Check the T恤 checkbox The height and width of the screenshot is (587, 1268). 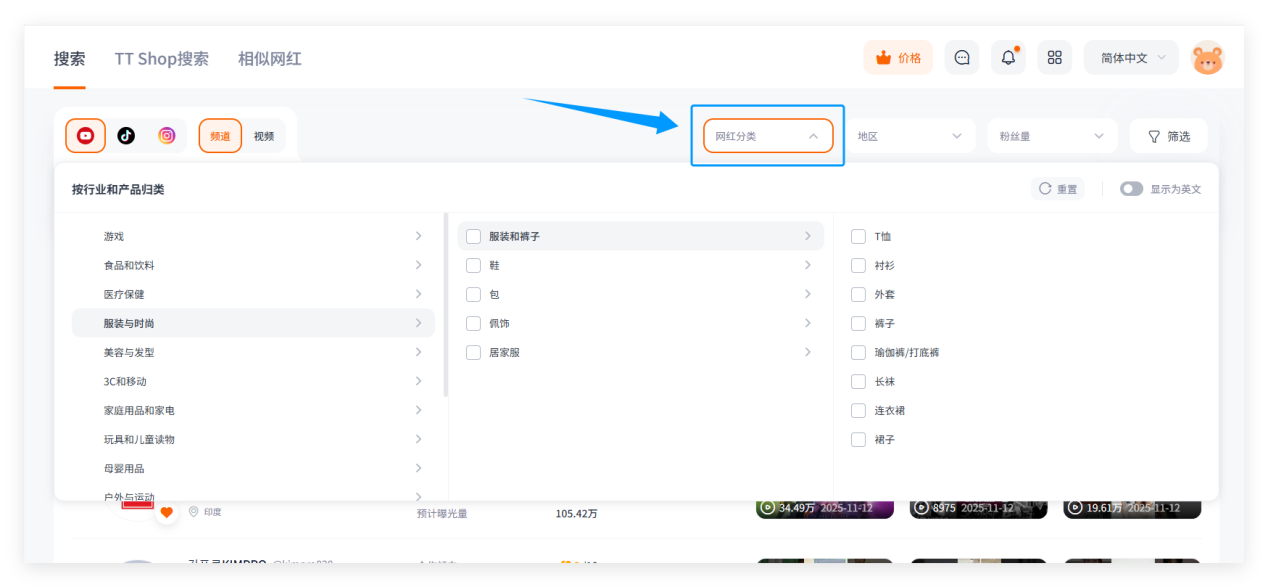click(858, 237)
